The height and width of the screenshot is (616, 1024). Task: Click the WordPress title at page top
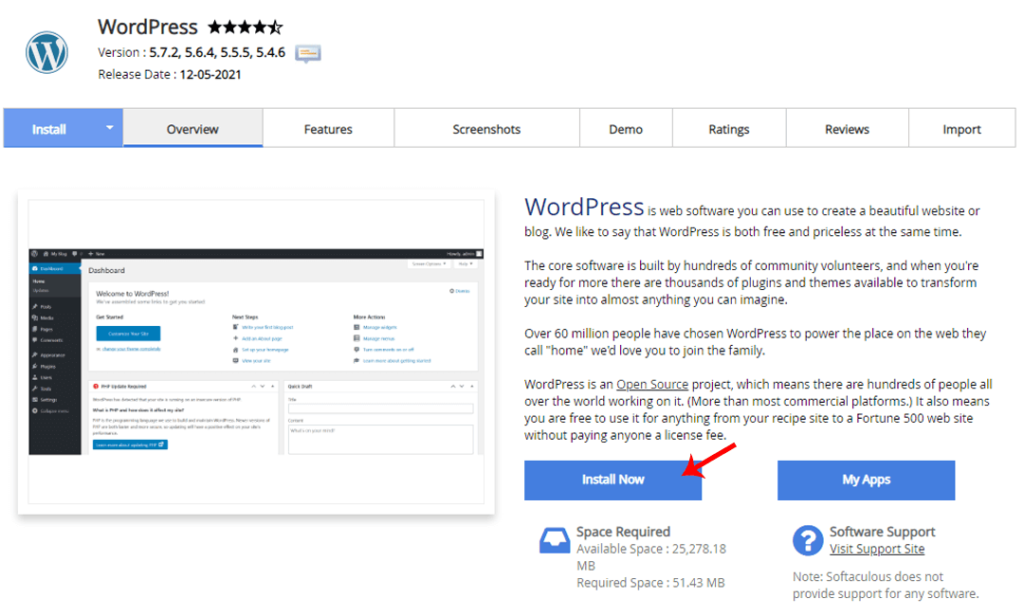(148, 27)
